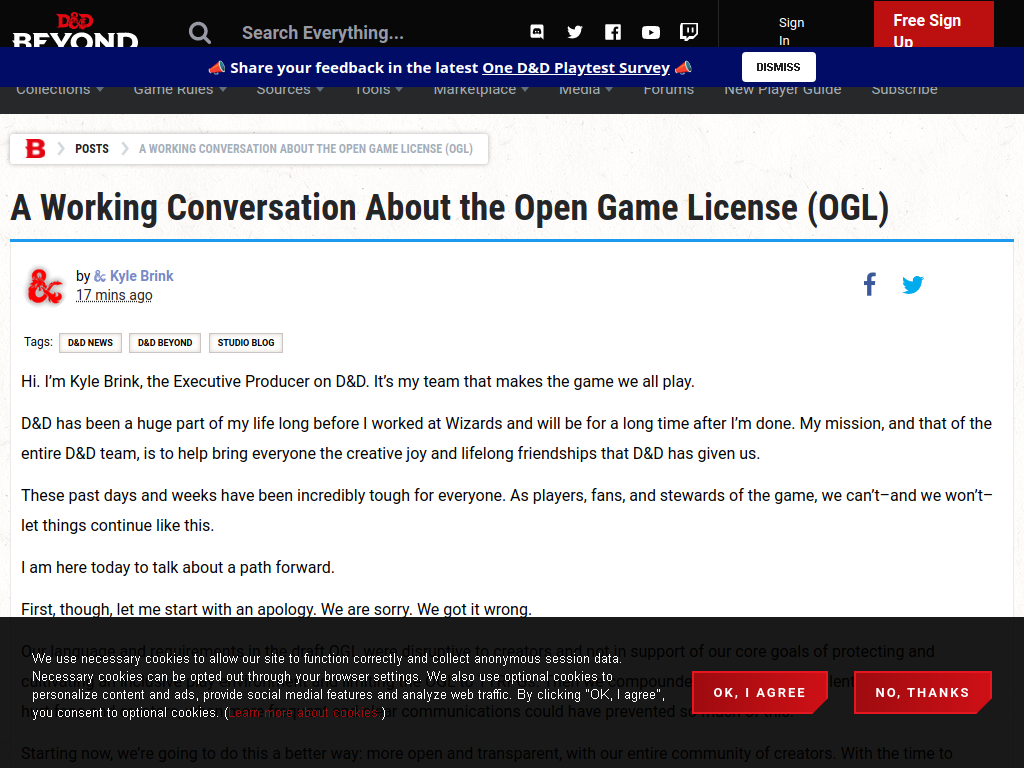The width and height of the screenshot is (1024, 768).
Task: Open the YouTube icon in header
Action: (x=650, y=32)
